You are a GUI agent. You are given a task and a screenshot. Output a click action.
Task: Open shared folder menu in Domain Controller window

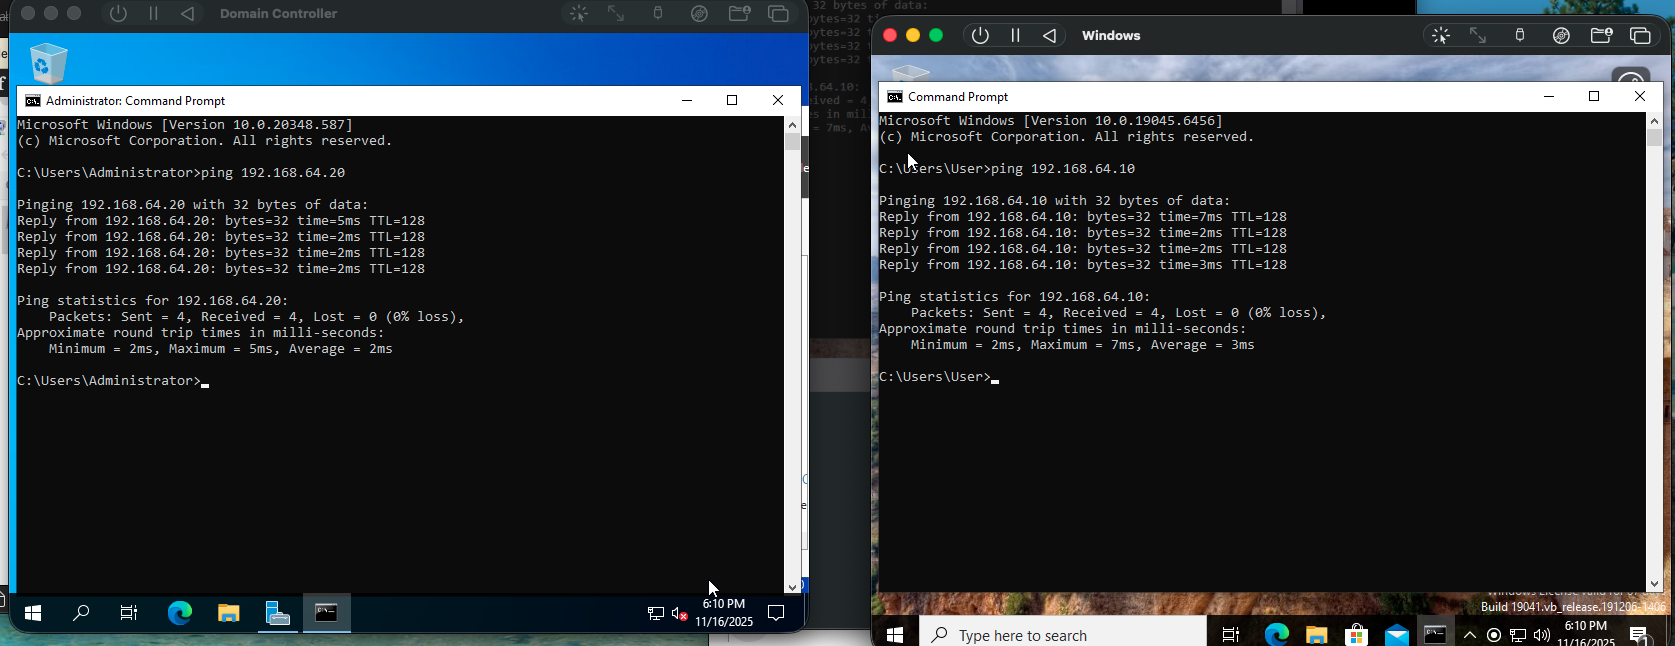(739, 14)
